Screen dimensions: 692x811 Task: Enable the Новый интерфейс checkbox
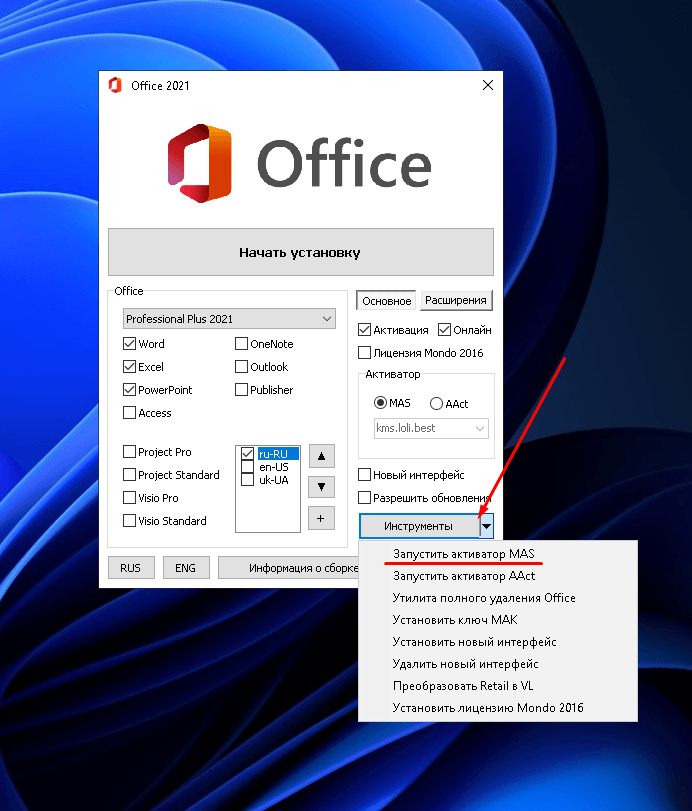pyautogui.click(x=364, y=474)
